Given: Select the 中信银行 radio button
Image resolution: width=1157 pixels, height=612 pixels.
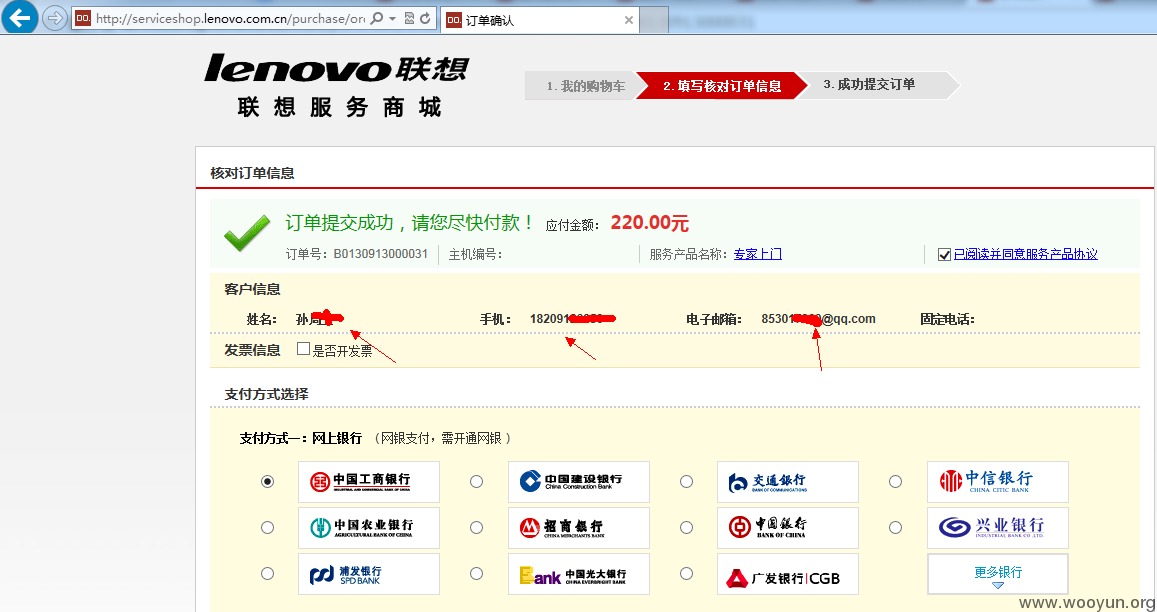Looking at the screenshot, I should coord(895,481).
